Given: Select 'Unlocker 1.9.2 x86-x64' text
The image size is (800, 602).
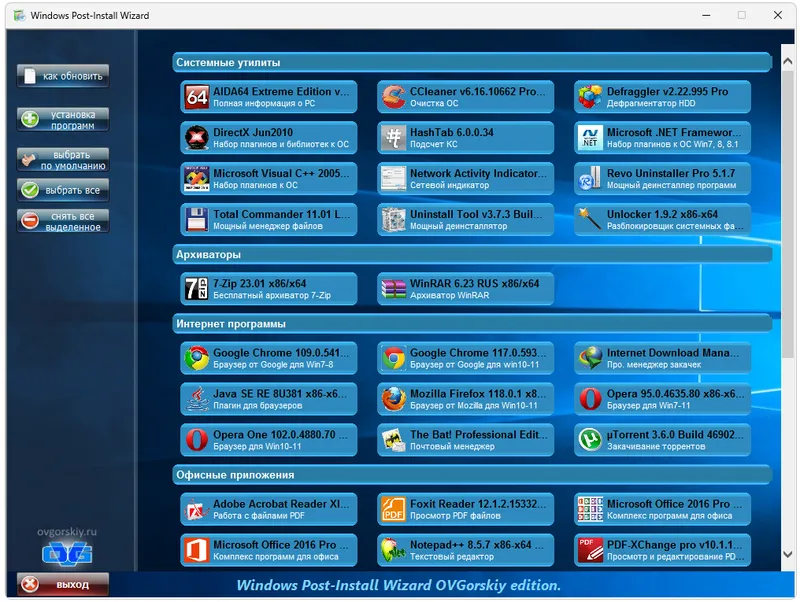Looking at the screenshot, I should [662, 214].
